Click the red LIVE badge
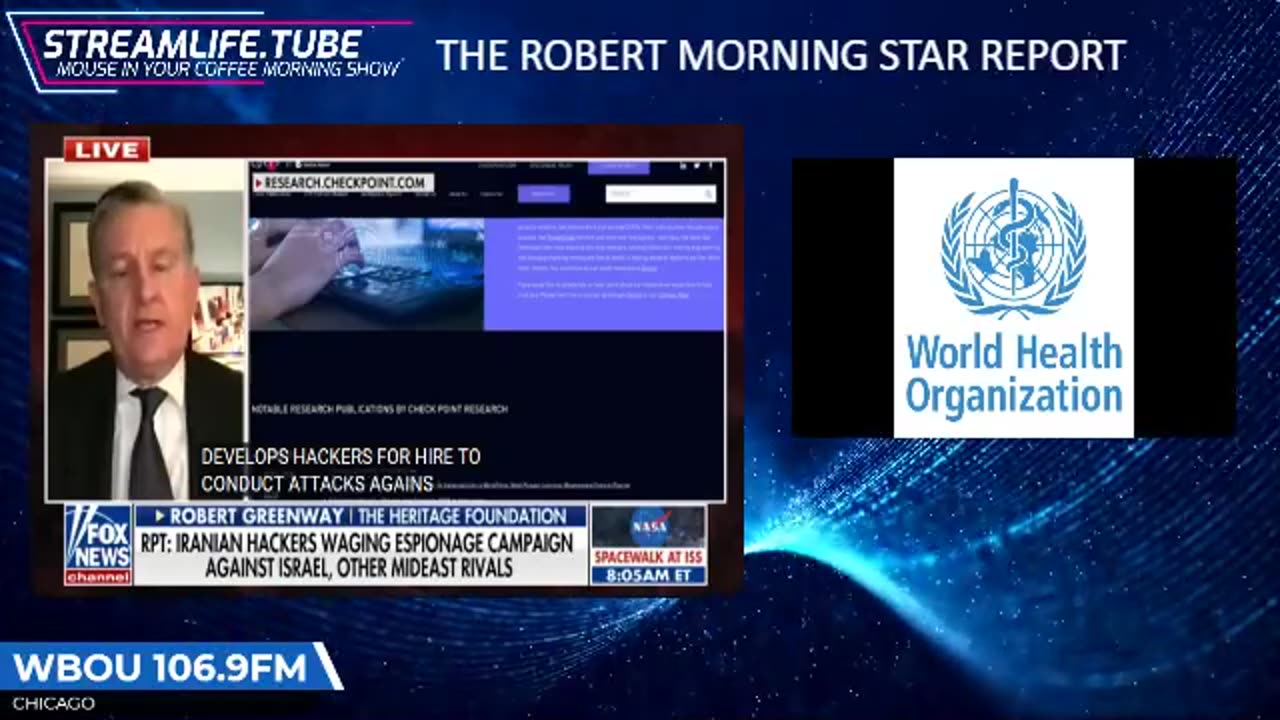The width and height of the screenshot is (1280, 720). pyautogui.click(x=106, y=150)
